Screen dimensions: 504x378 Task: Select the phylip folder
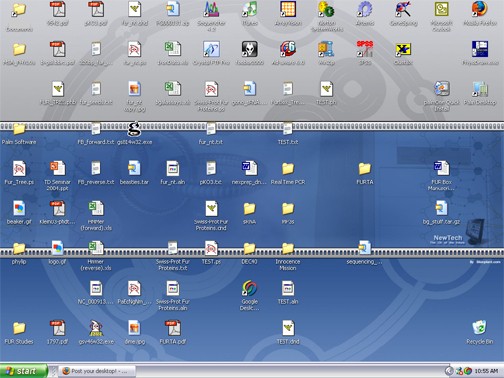tap(19, 249)
